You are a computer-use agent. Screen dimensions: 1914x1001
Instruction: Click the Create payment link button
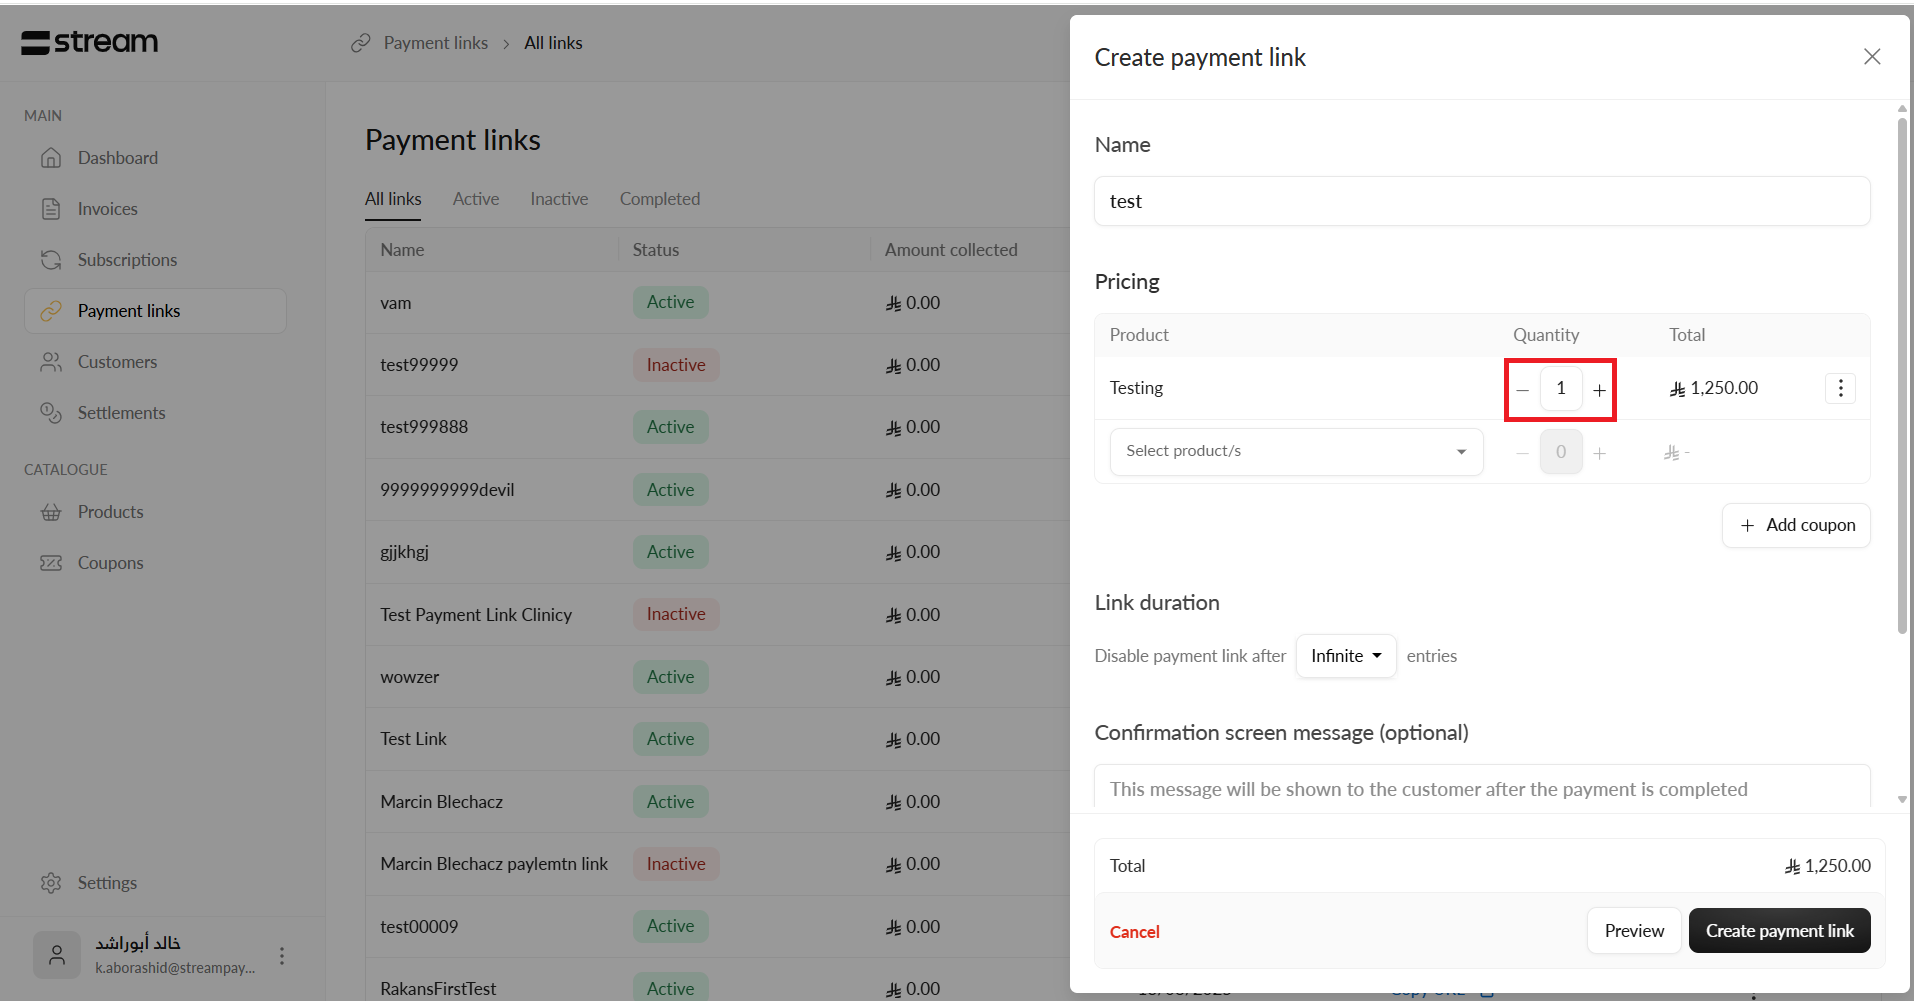point(1779,931)
